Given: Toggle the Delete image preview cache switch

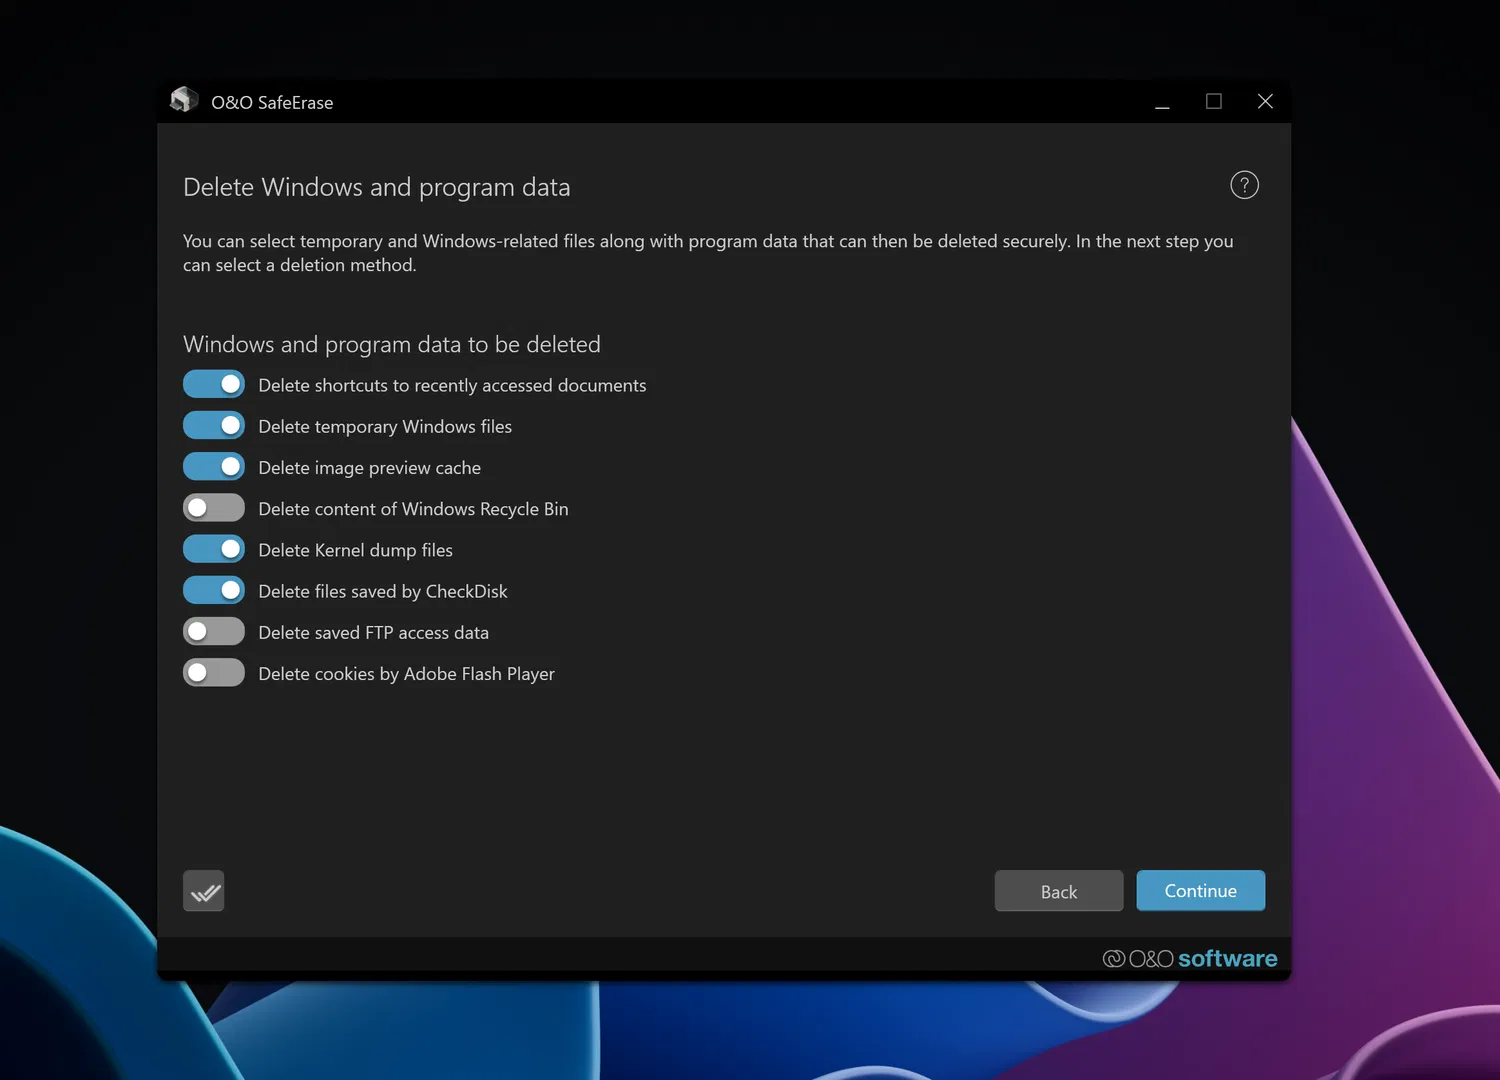Looking at the screenshot, I should pos(214,466).
